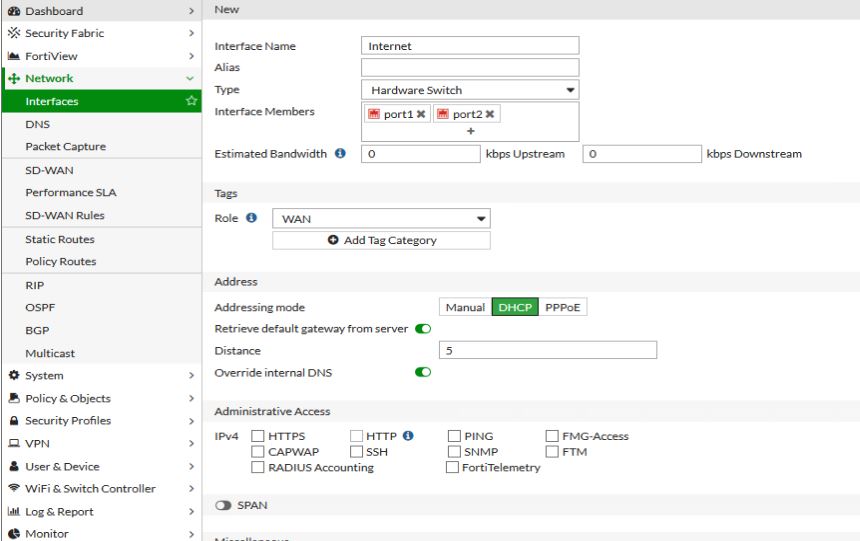Remove port2 from Interface Members
This screenshot has height=541, width=860.
(x=490, y=115)
